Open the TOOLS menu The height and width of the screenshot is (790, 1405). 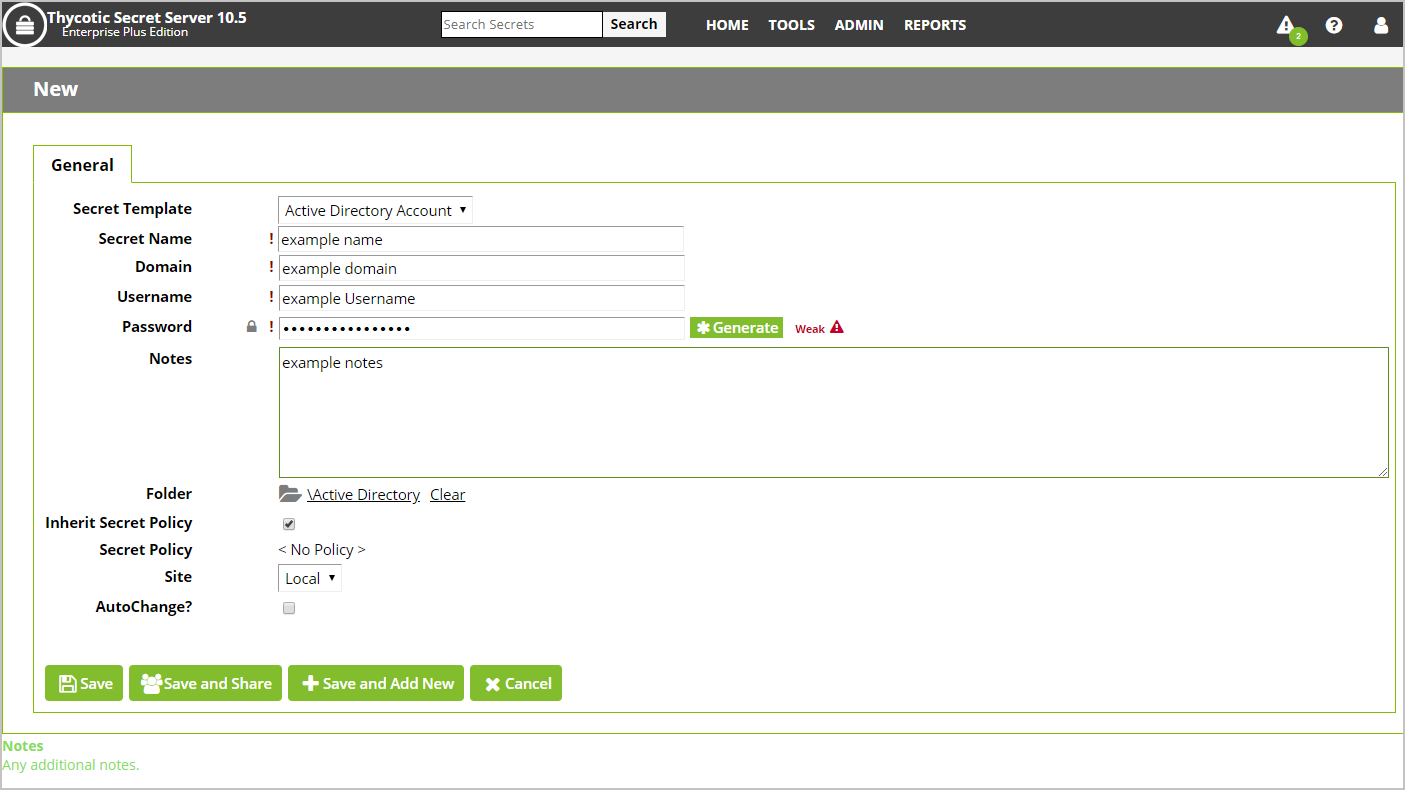pos(791,25)
